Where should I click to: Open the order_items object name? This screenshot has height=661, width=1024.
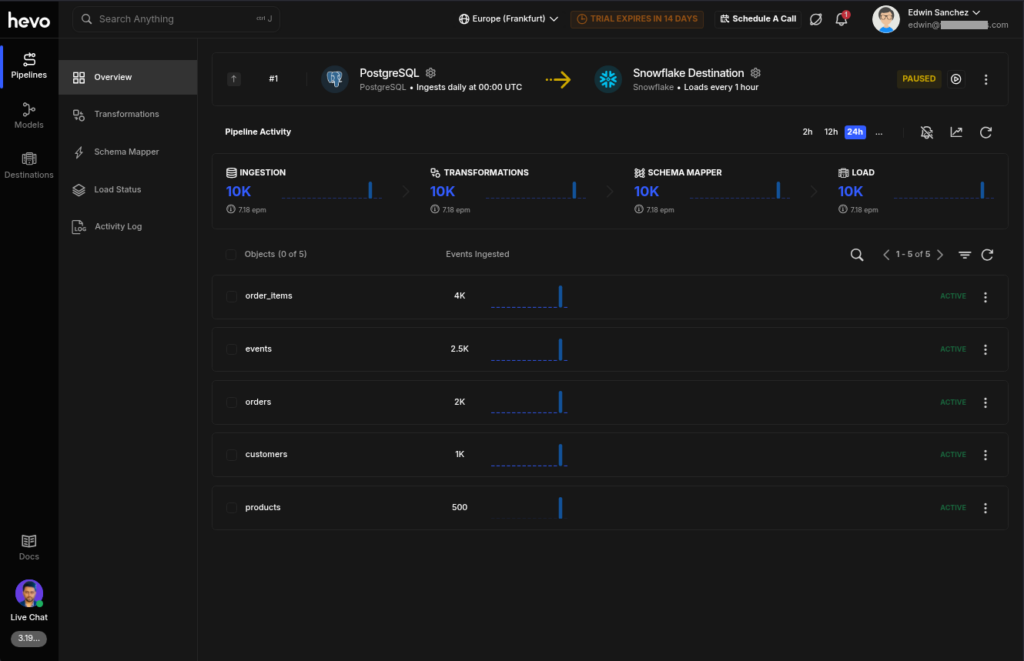click(x=268, y=296)
